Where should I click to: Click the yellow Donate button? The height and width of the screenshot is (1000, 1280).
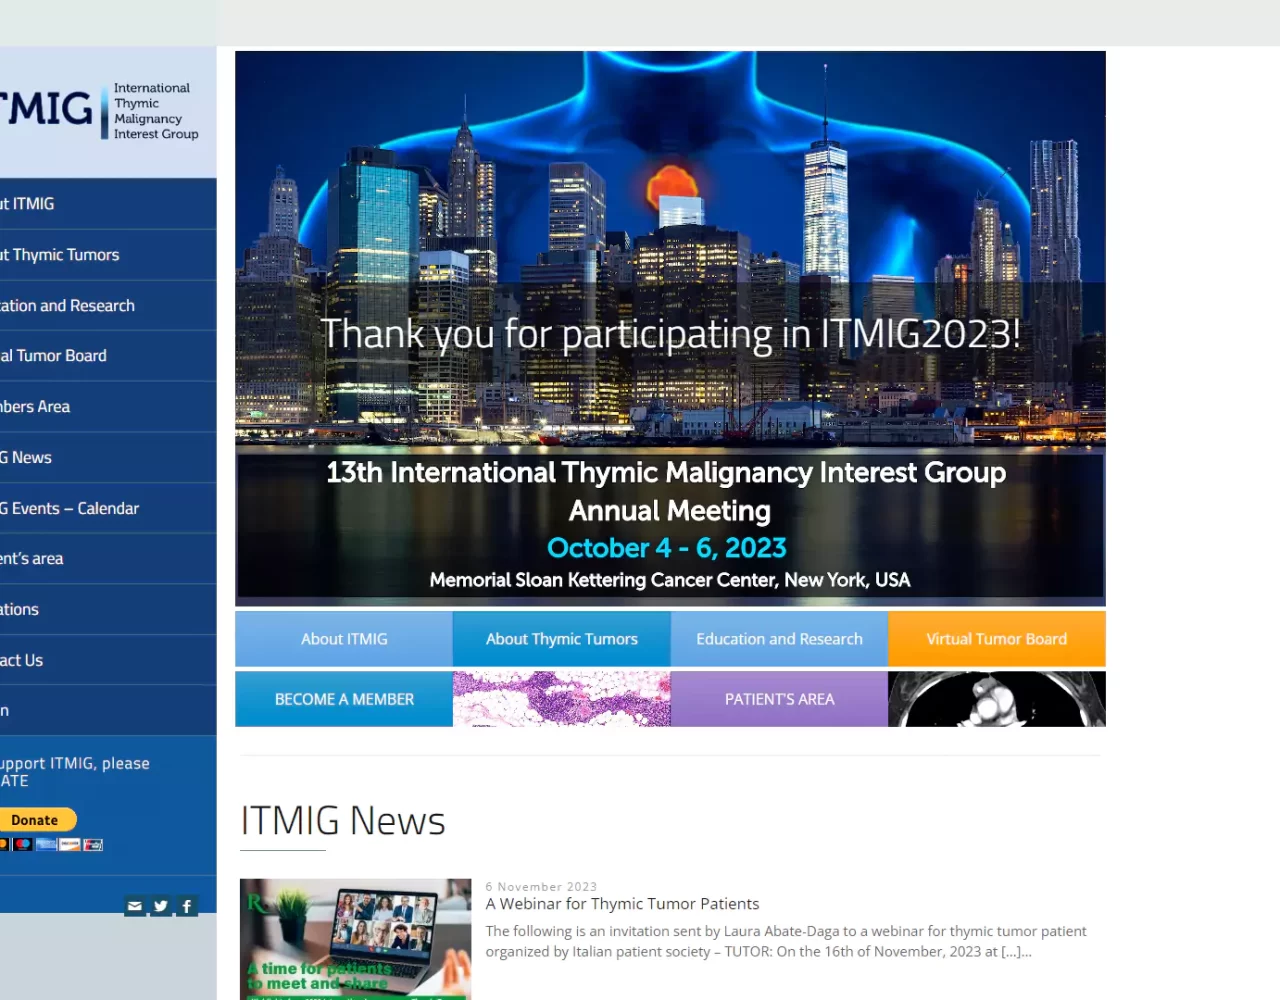[x=37, y=820]
